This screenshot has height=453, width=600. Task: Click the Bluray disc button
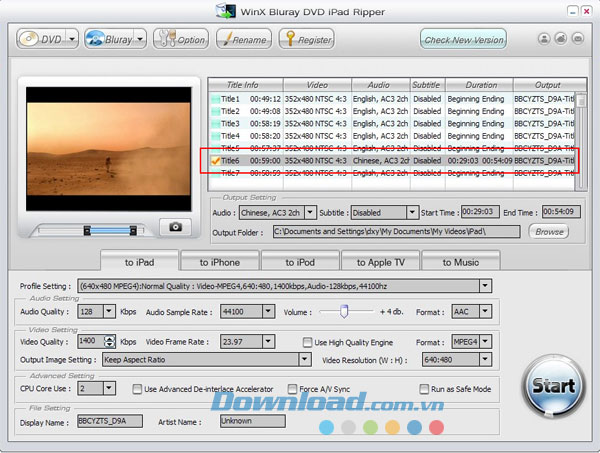(109, 39)
